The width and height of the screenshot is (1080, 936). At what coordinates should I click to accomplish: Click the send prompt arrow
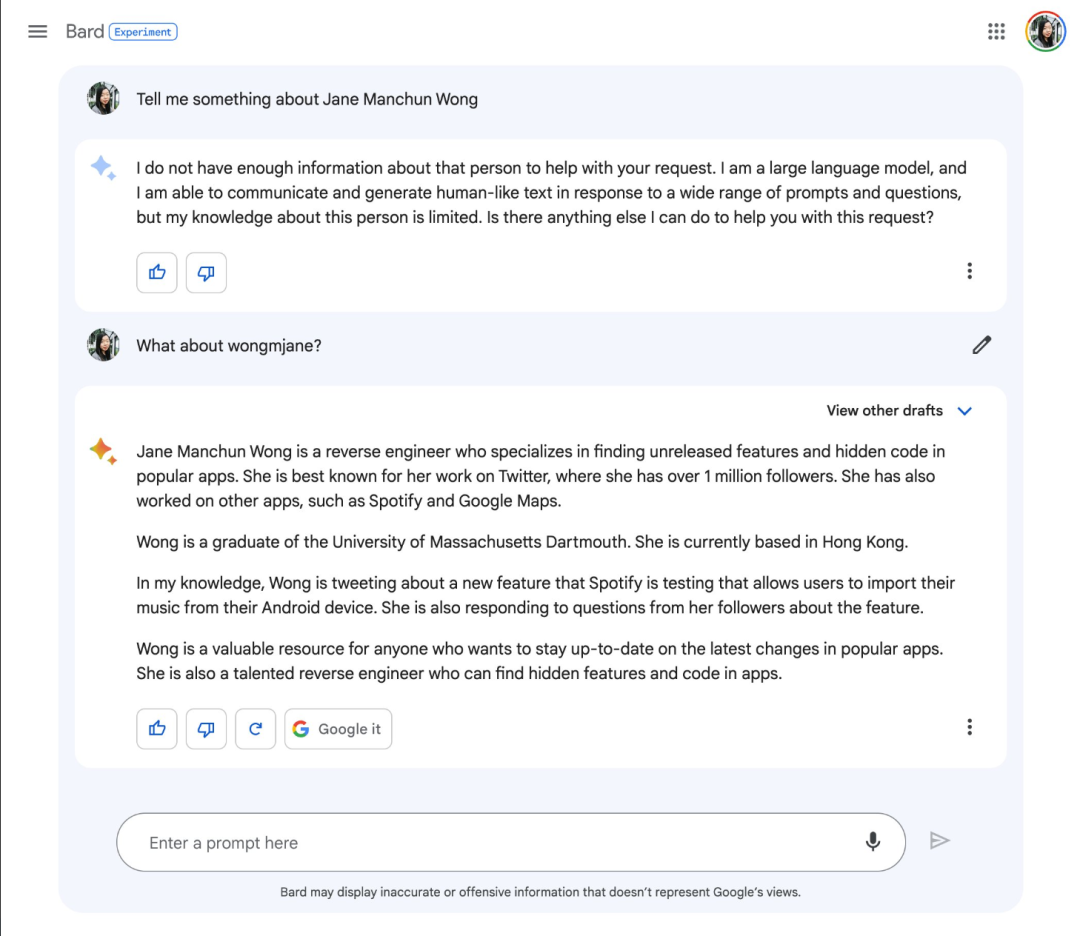(939, 841)
